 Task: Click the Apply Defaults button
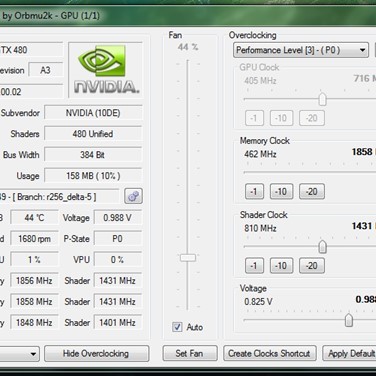(349, 354)
